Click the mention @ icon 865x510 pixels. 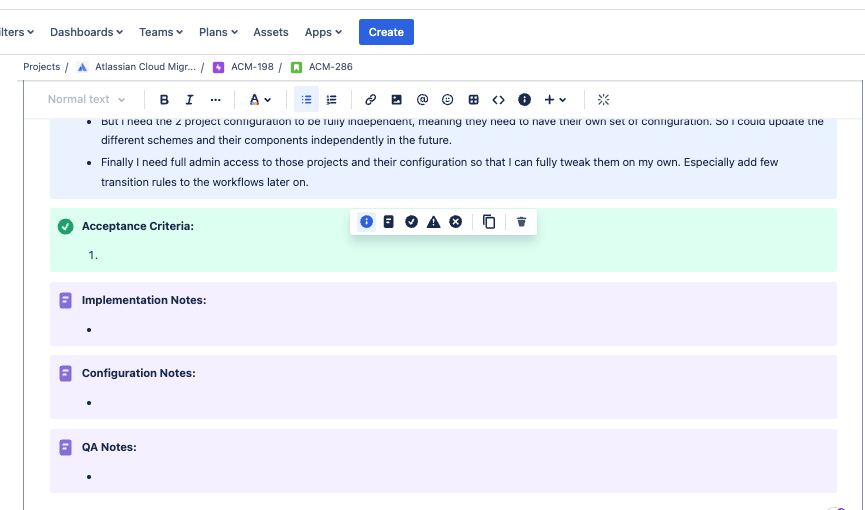click(x=422, y=100)
